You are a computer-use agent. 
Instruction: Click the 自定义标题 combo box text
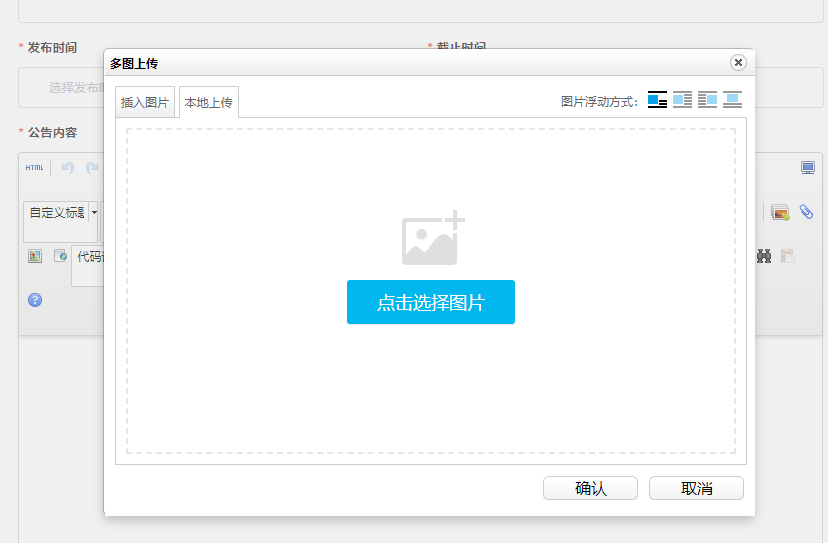pos(57,212)
